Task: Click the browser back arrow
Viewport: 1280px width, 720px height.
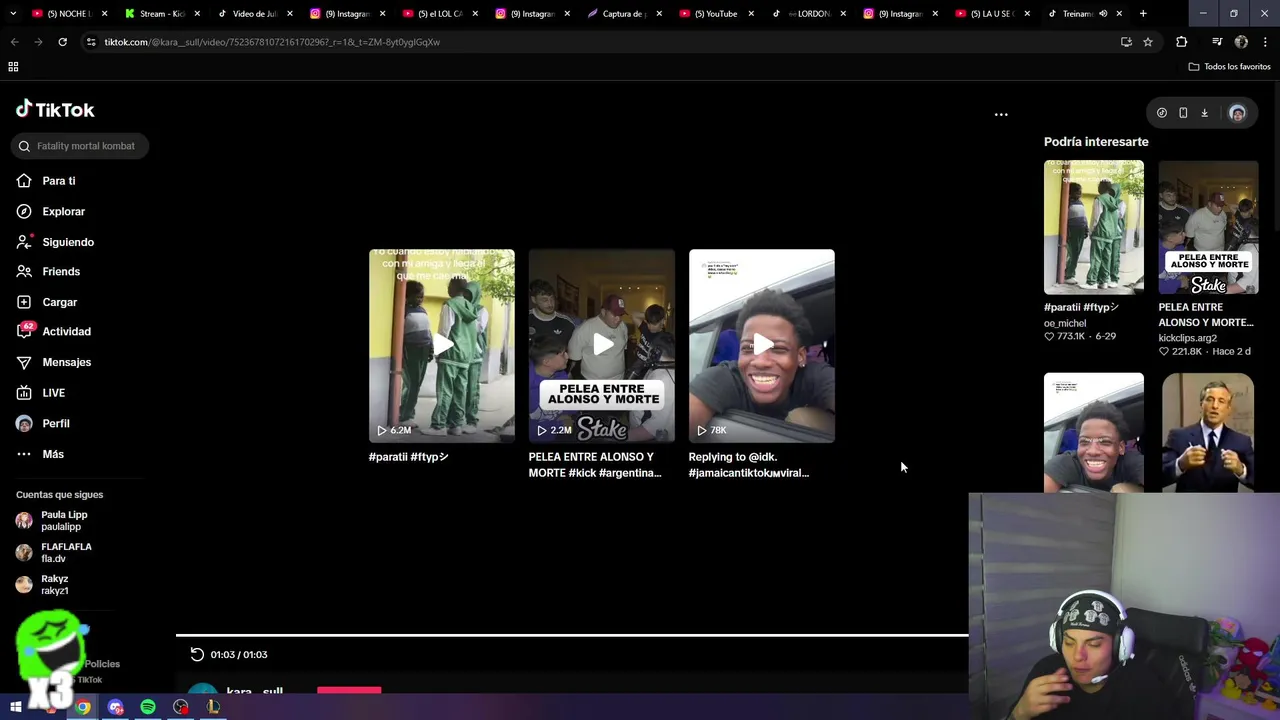Action: [14, 42]
